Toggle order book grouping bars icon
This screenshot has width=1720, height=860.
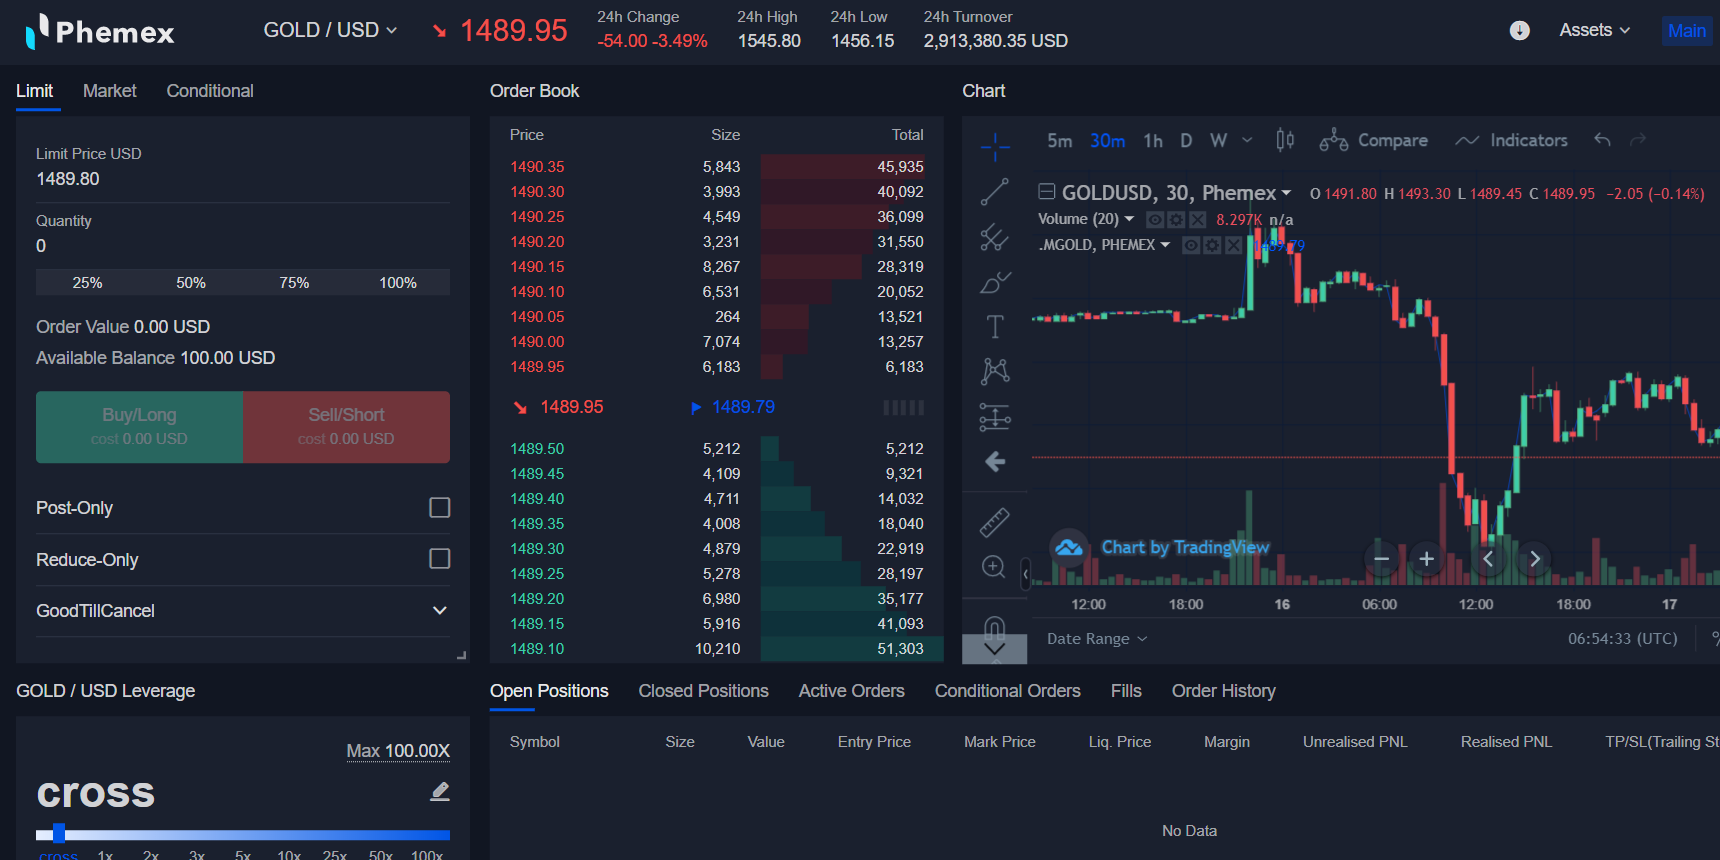pos(903,407)
